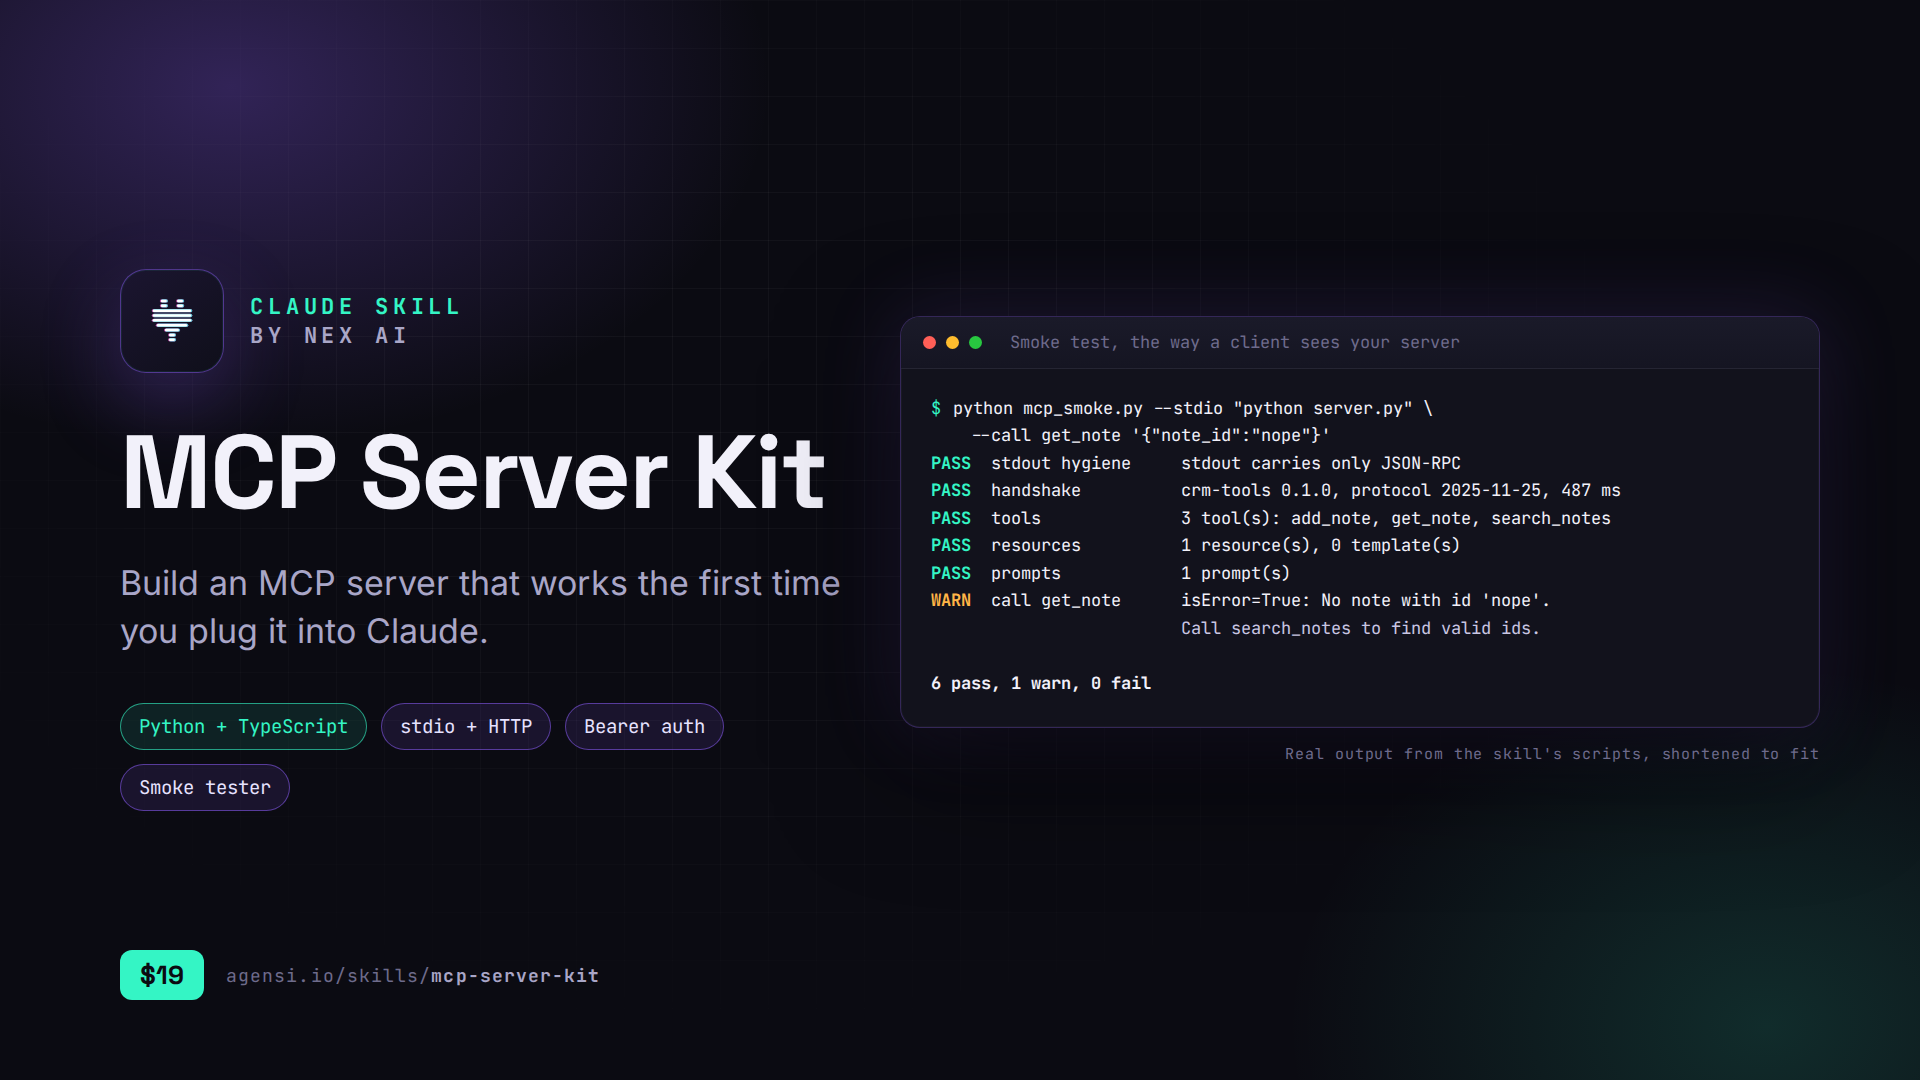Click the MCP Server Kit headline

473,473
